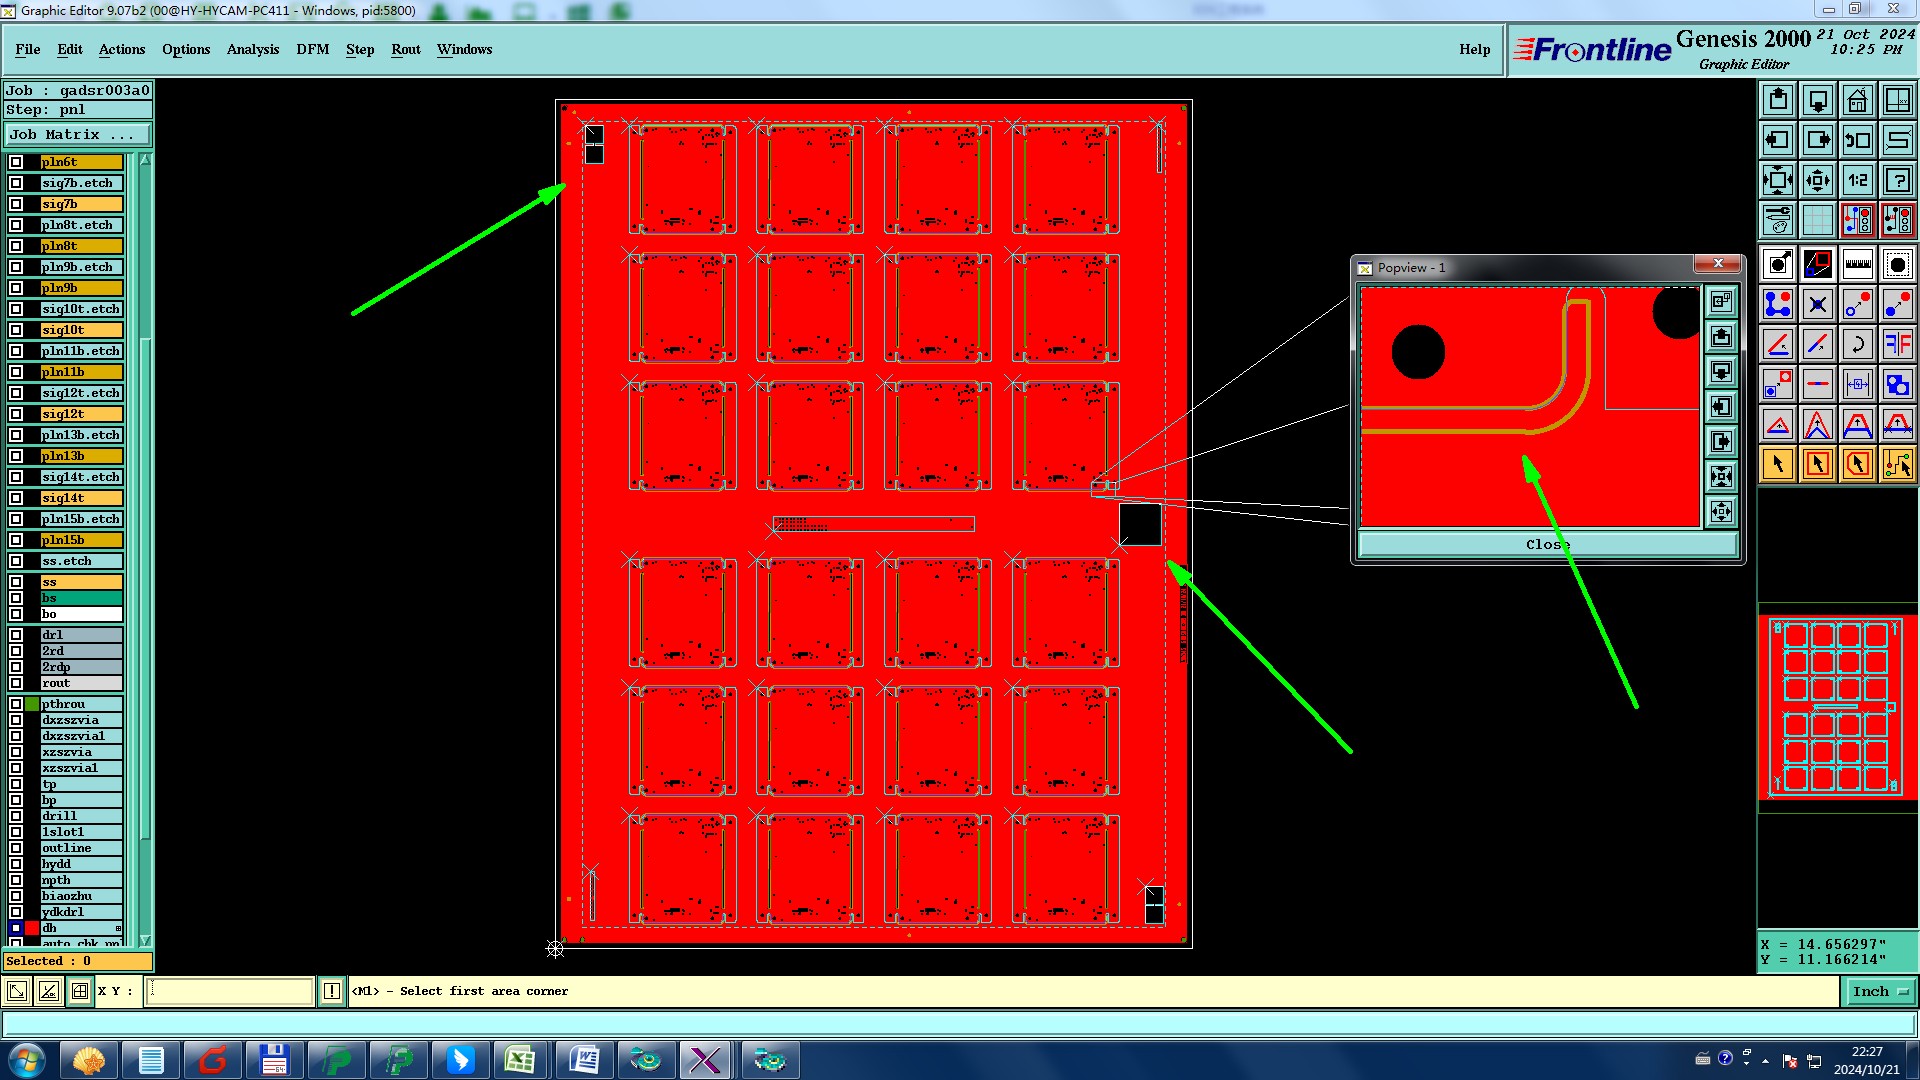Click the question mark query icon
Screen dimensions: 1920x1080
[1897, 180]
